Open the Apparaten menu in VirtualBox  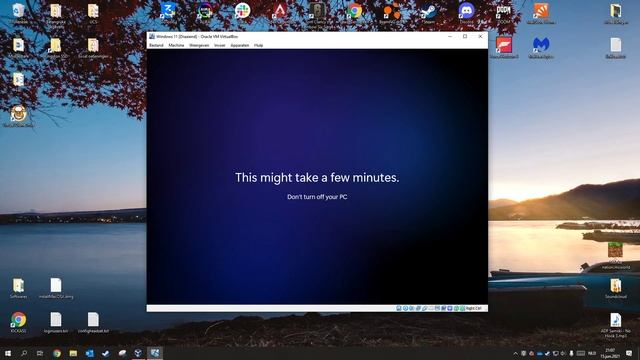(x=240, y=45)
